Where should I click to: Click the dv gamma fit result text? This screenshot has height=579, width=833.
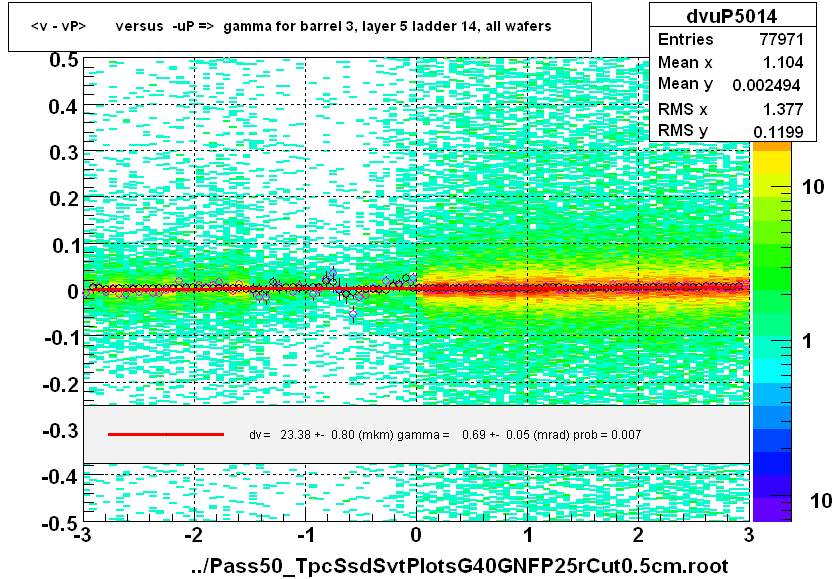tap(445, 435)
